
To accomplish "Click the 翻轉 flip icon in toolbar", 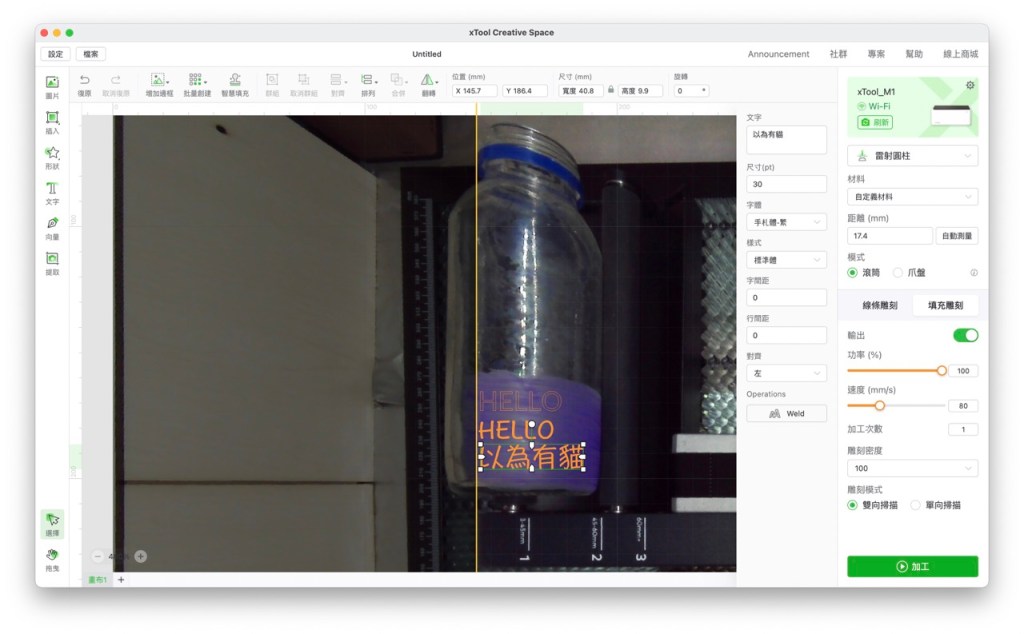I will (x=428, y=80).
